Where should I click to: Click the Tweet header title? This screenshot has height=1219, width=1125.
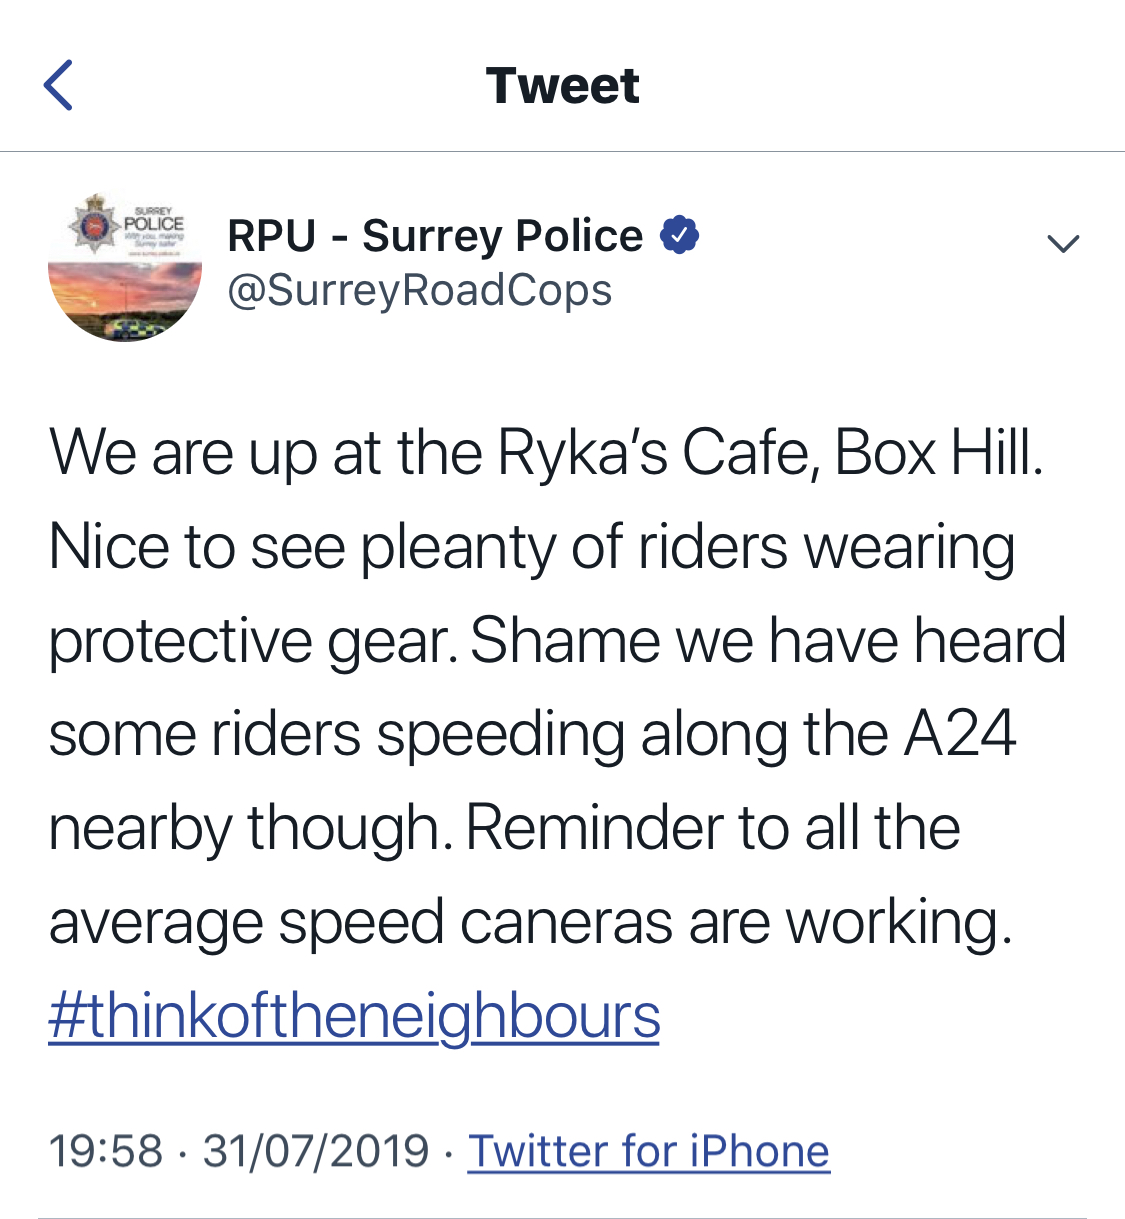[x=562, y=86]
